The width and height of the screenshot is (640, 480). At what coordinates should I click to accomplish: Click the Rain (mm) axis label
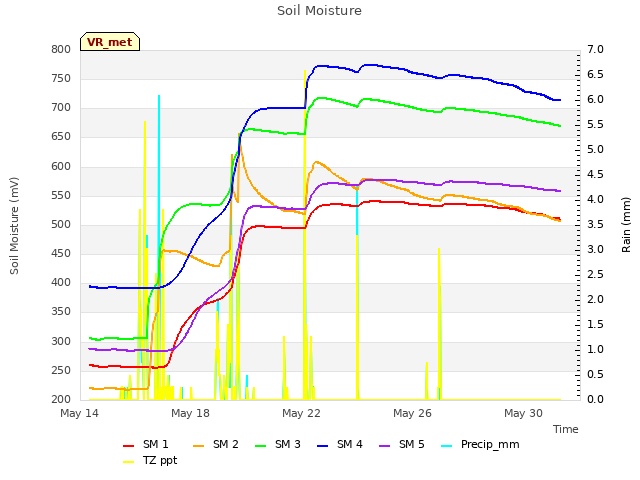click(626, 225)
